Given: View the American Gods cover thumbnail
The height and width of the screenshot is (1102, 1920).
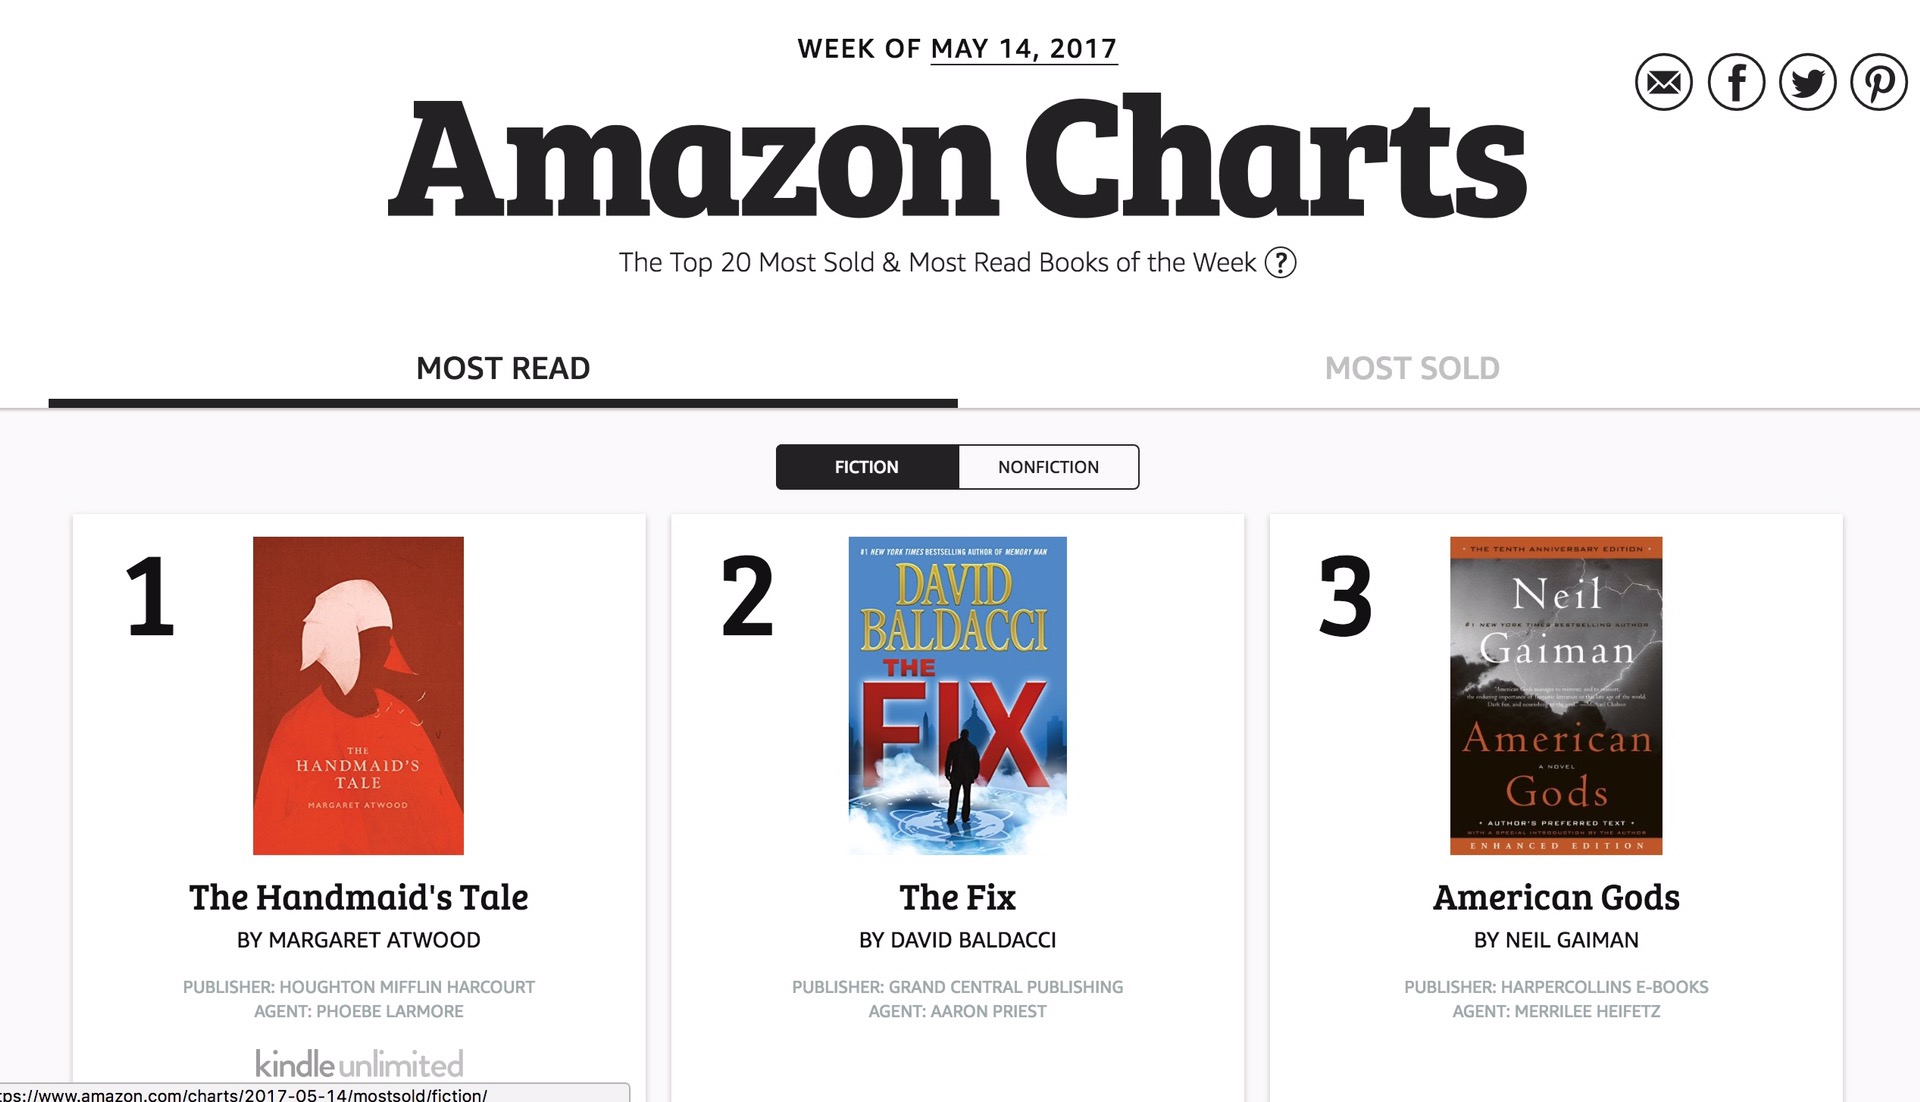Looking at the screenshot, I should click(1556, 695).
